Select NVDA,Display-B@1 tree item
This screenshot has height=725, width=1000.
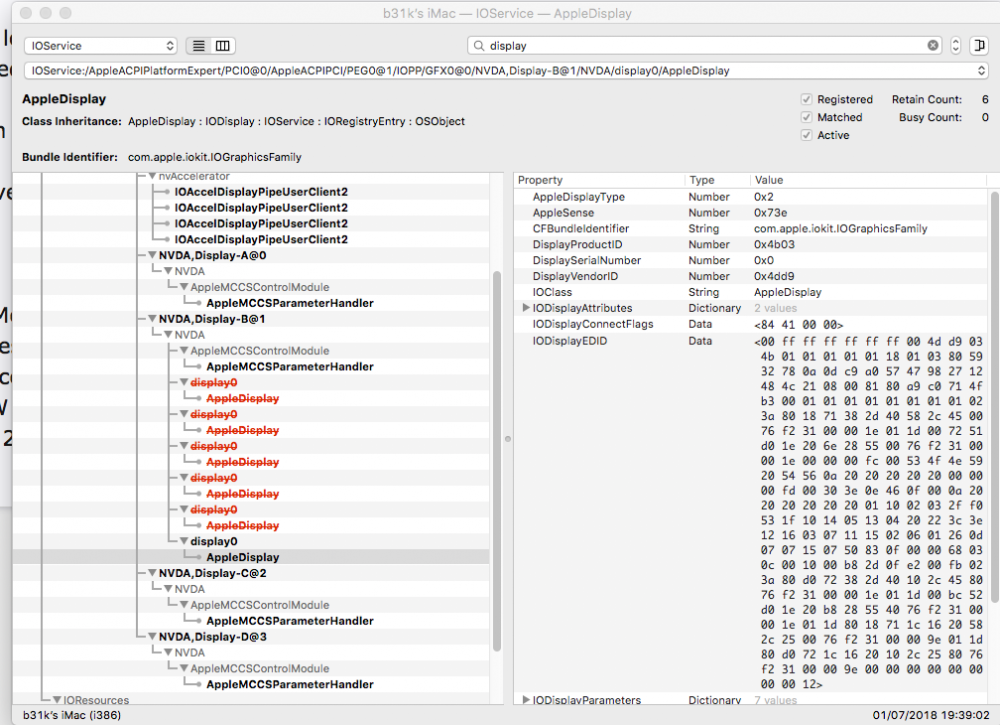click(212, 319)
